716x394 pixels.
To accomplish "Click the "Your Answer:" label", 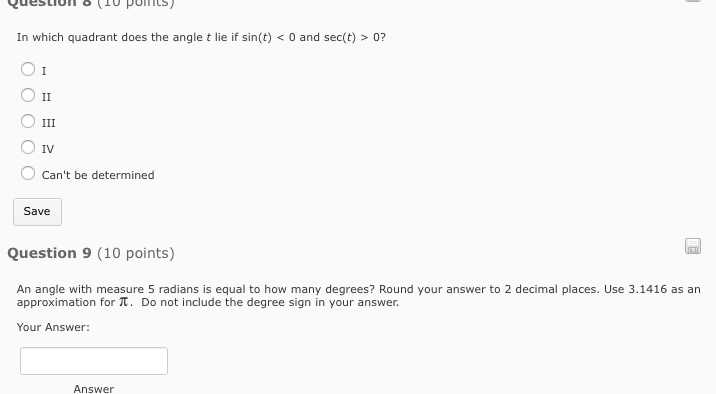I will tap(53, 327).
